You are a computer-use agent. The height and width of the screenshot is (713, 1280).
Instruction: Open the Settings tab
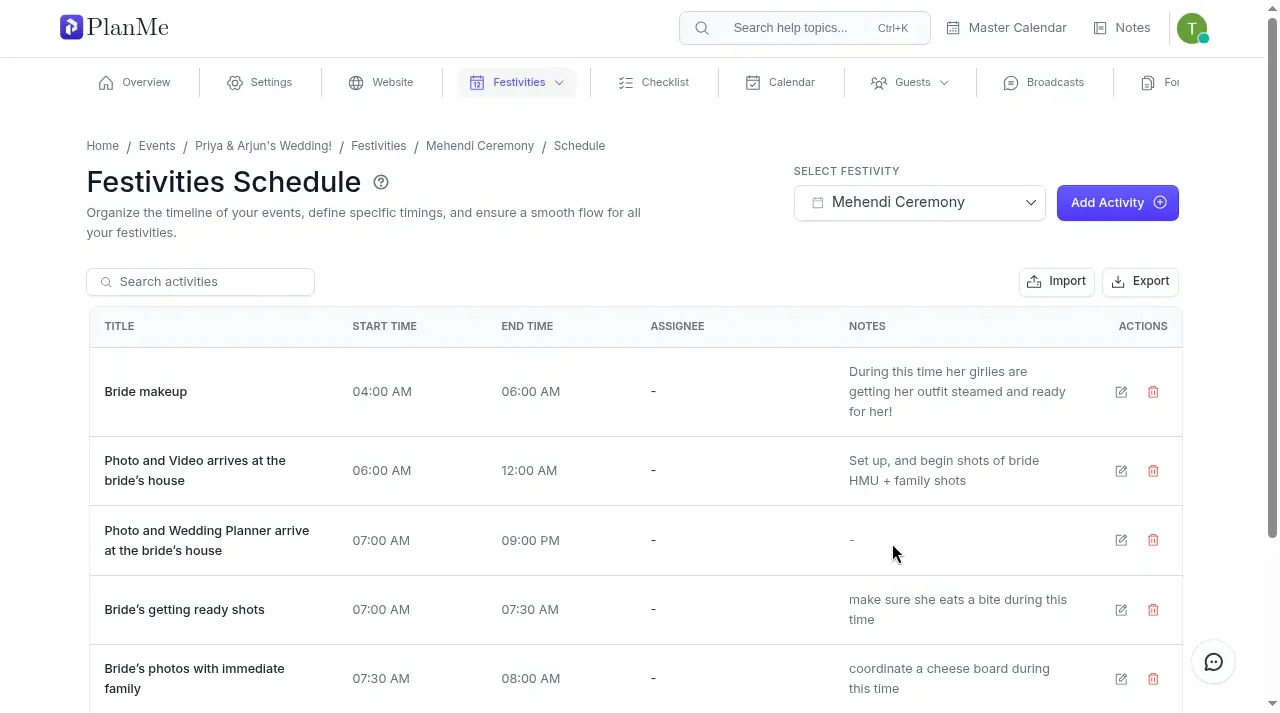click(x=260, y=83)
